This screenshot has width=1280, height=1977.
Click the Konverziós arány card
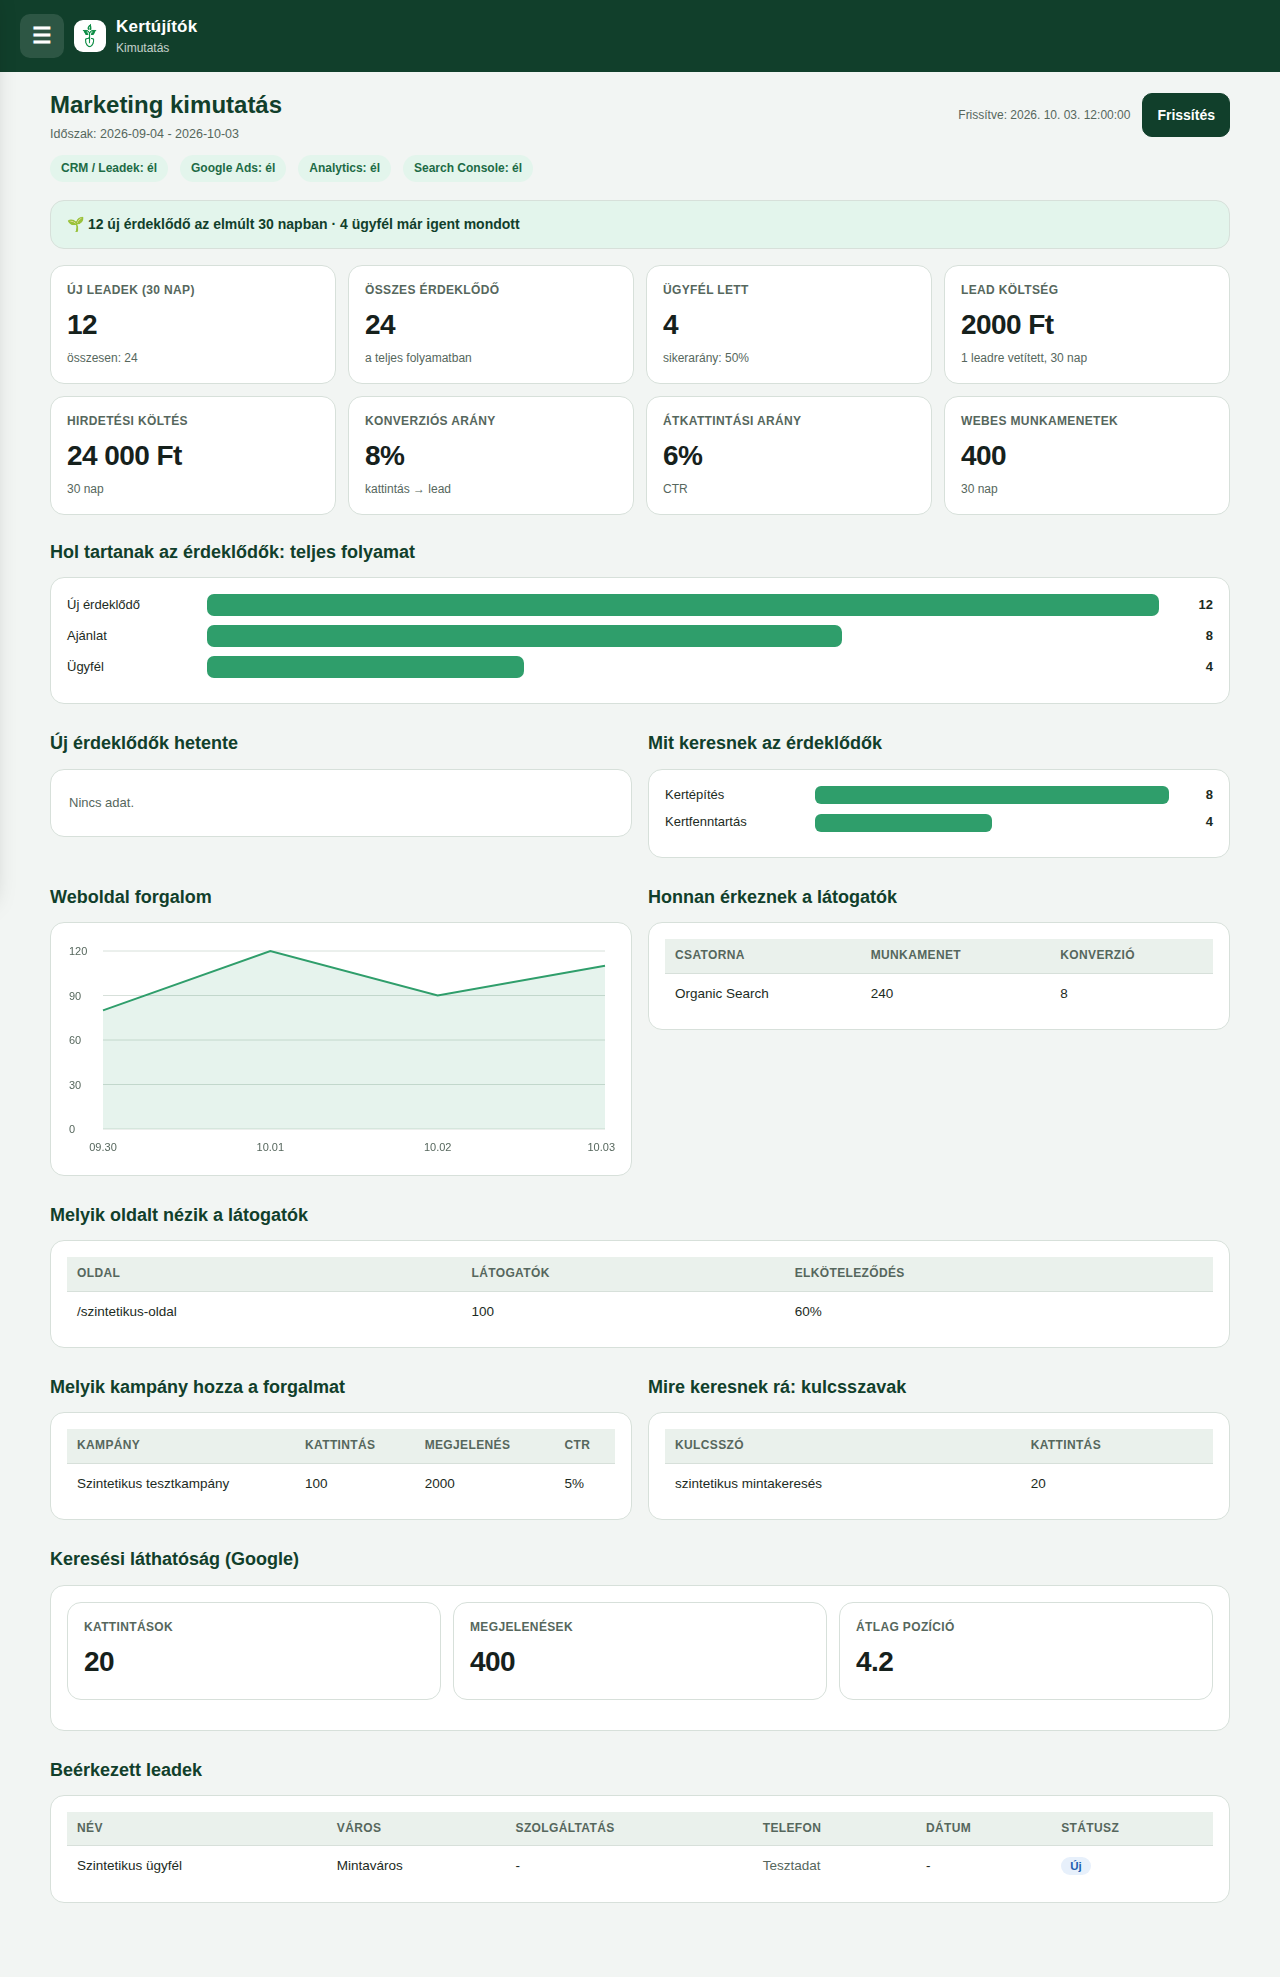[491, 455]
